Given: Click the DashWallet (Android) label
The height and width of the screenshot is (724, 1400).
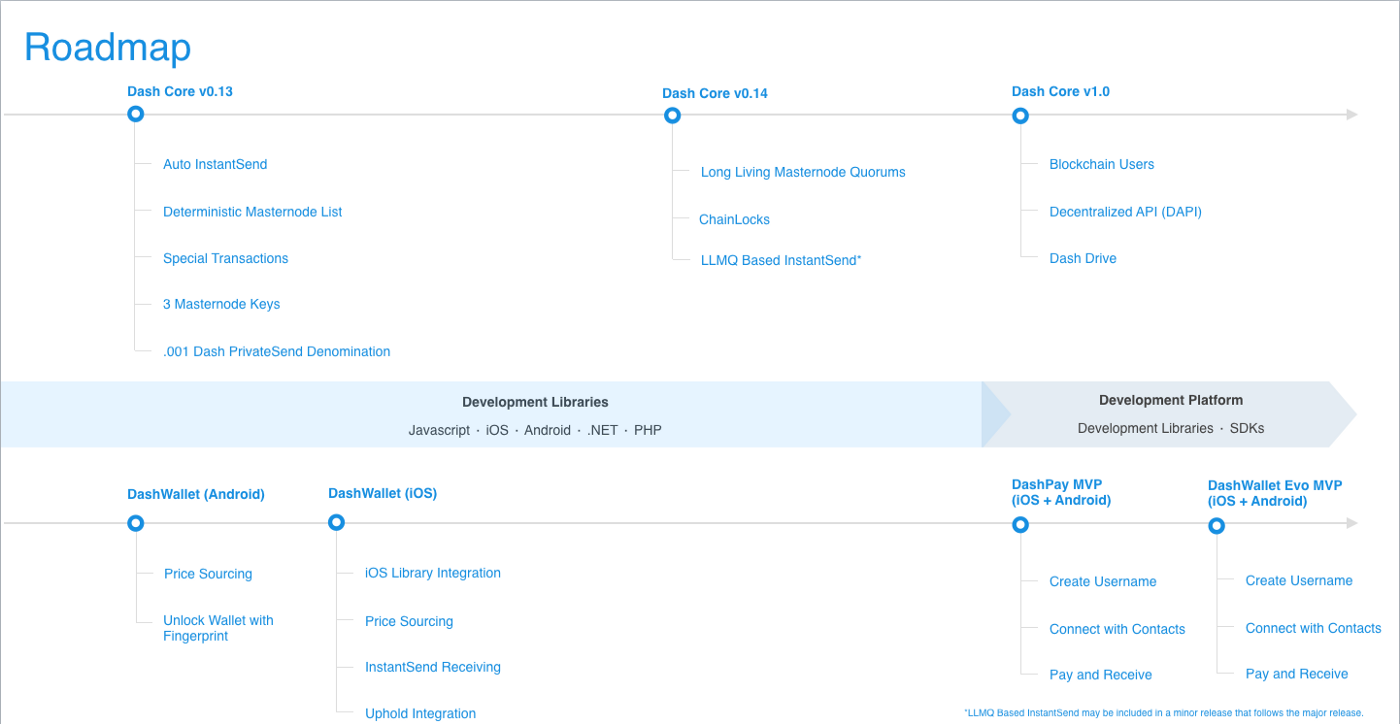Looking at the screenshot, I should (x=196, y=494).
